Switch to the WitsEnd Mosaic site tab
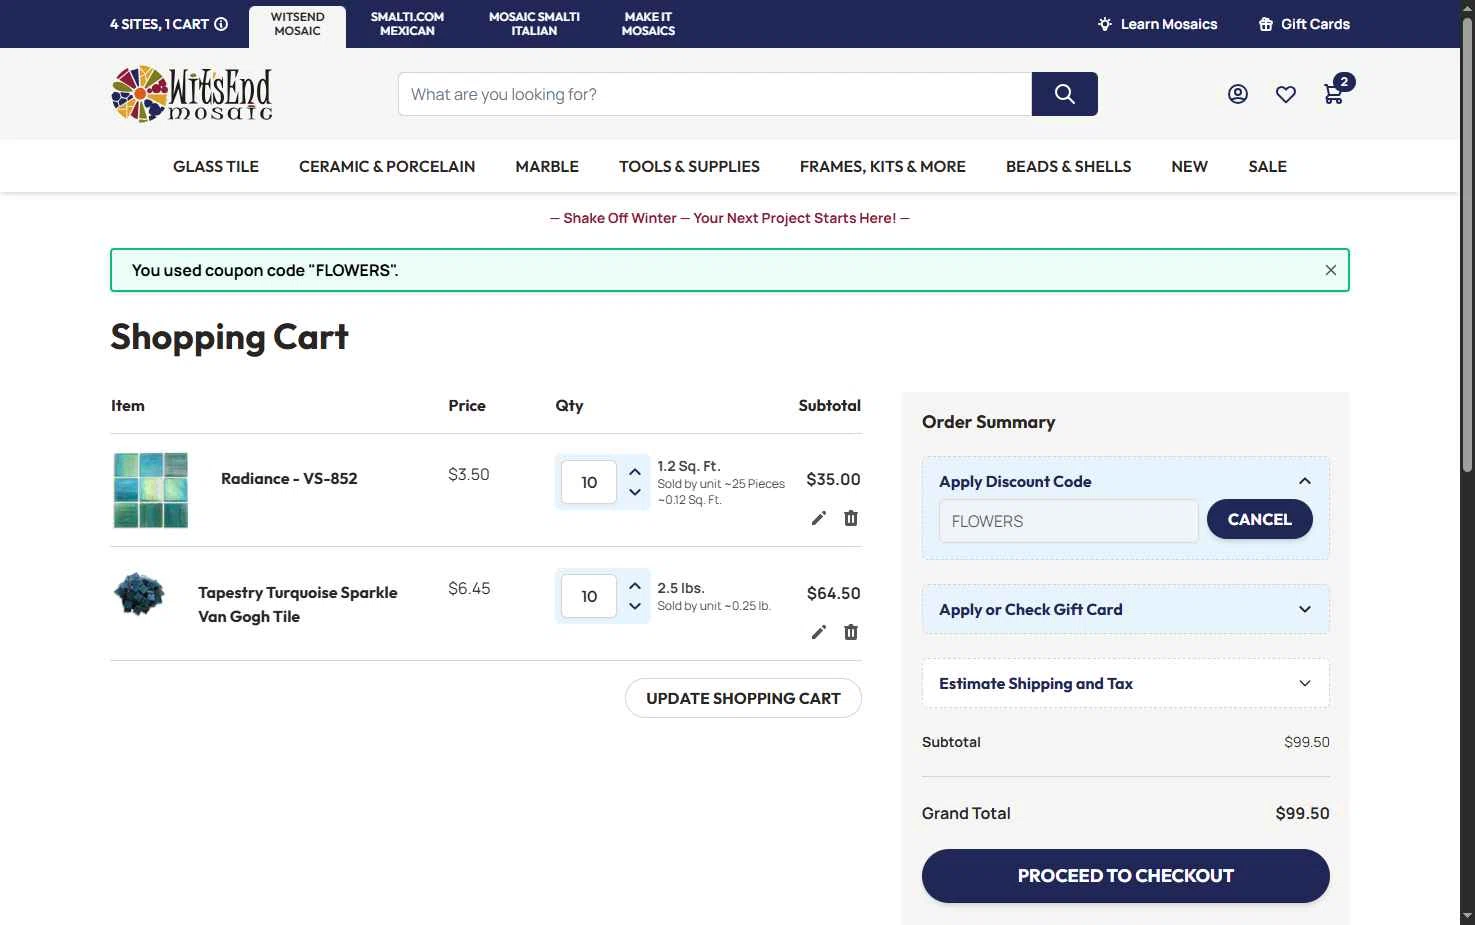The height and width of the screenshot is (925, 1475). click(298, 24)
